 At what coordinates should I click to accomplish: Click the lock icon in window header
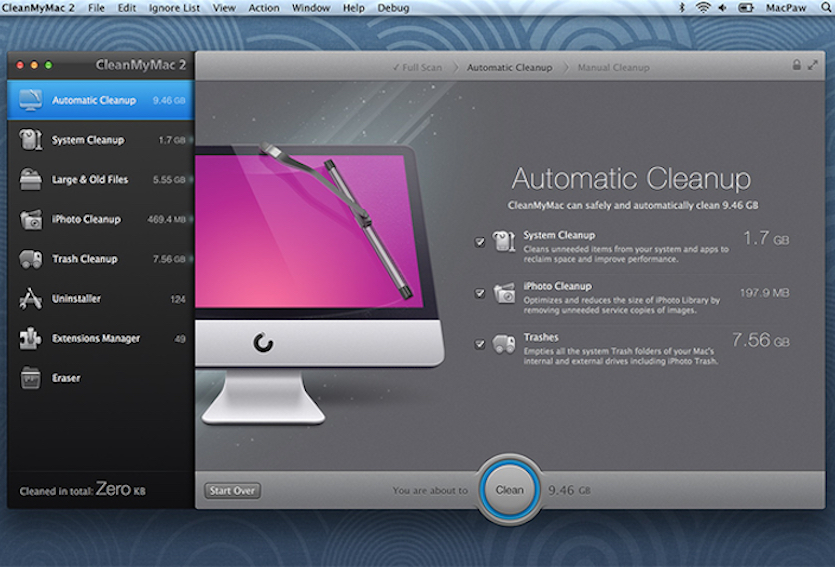click(x=796, y=65)
